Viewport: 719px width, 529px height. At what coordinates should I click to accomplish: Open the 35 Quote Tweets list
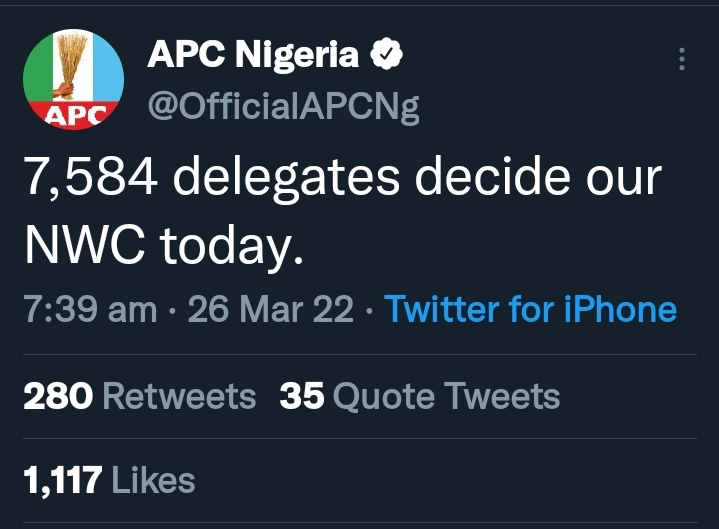point(420,397)
